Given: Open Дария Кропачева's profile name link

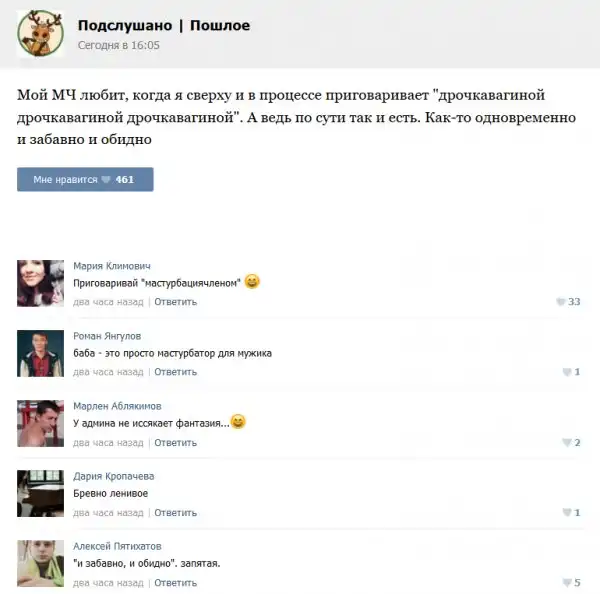Looking at the screenshot, I should (x=114, y=476).
